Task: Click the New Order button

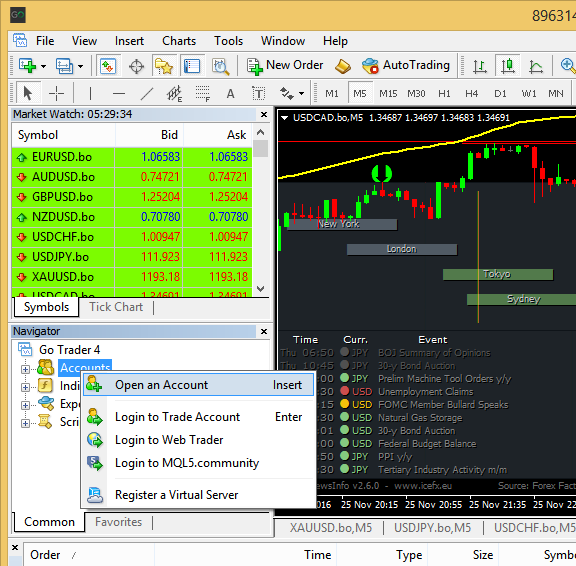Action: pyautogui.click(x=285, y=65)
